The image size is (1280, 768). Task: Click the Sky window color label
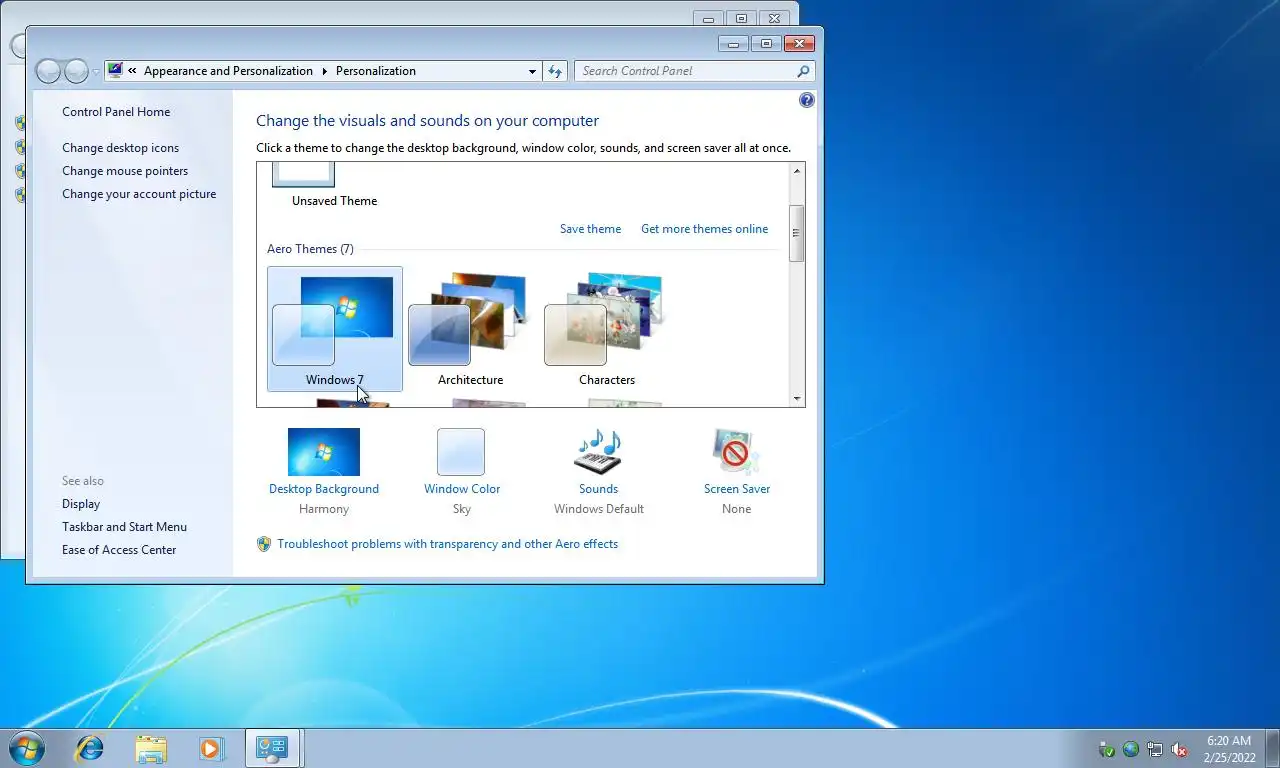pyautogui.click(x=461, y=509)
